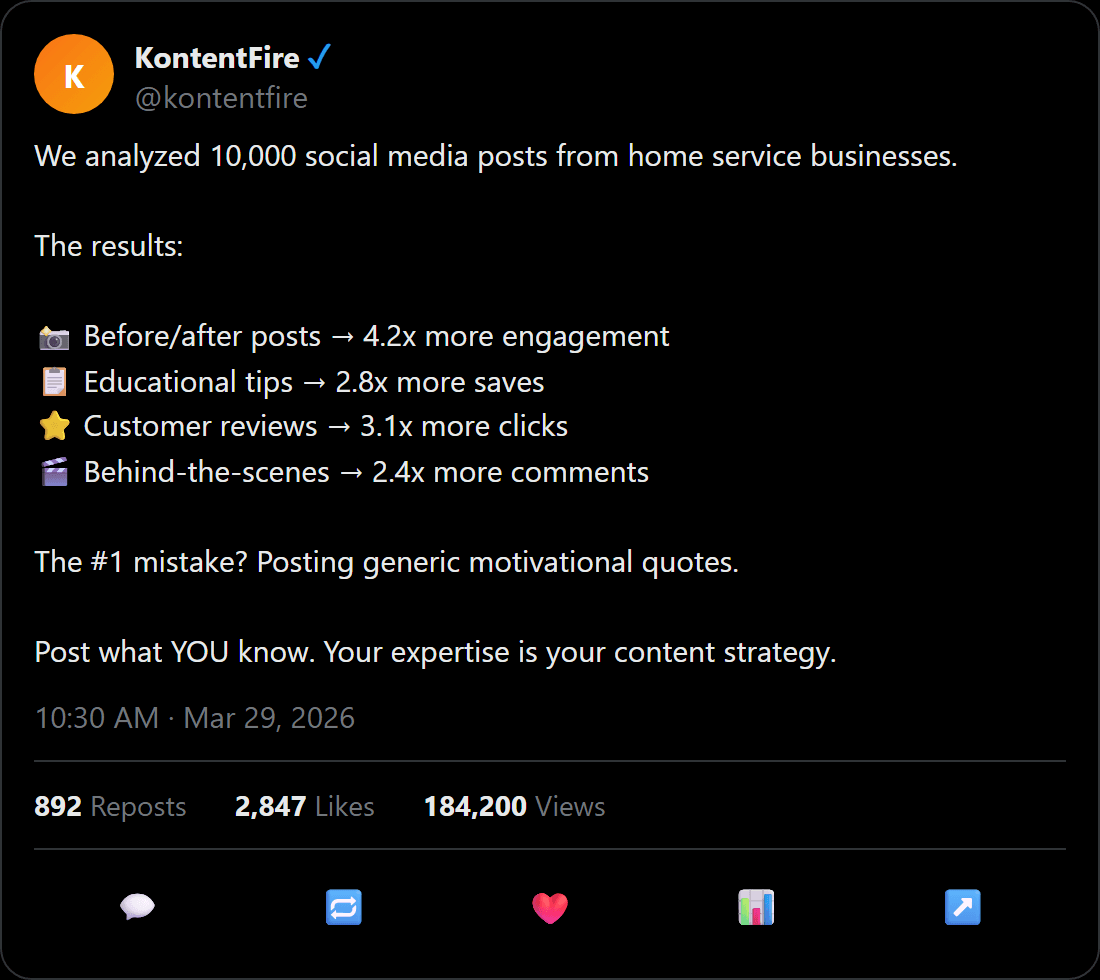Click the KontentFire display name
The width and height of the screenshot is (1100, 980).
tap(216, 58)
